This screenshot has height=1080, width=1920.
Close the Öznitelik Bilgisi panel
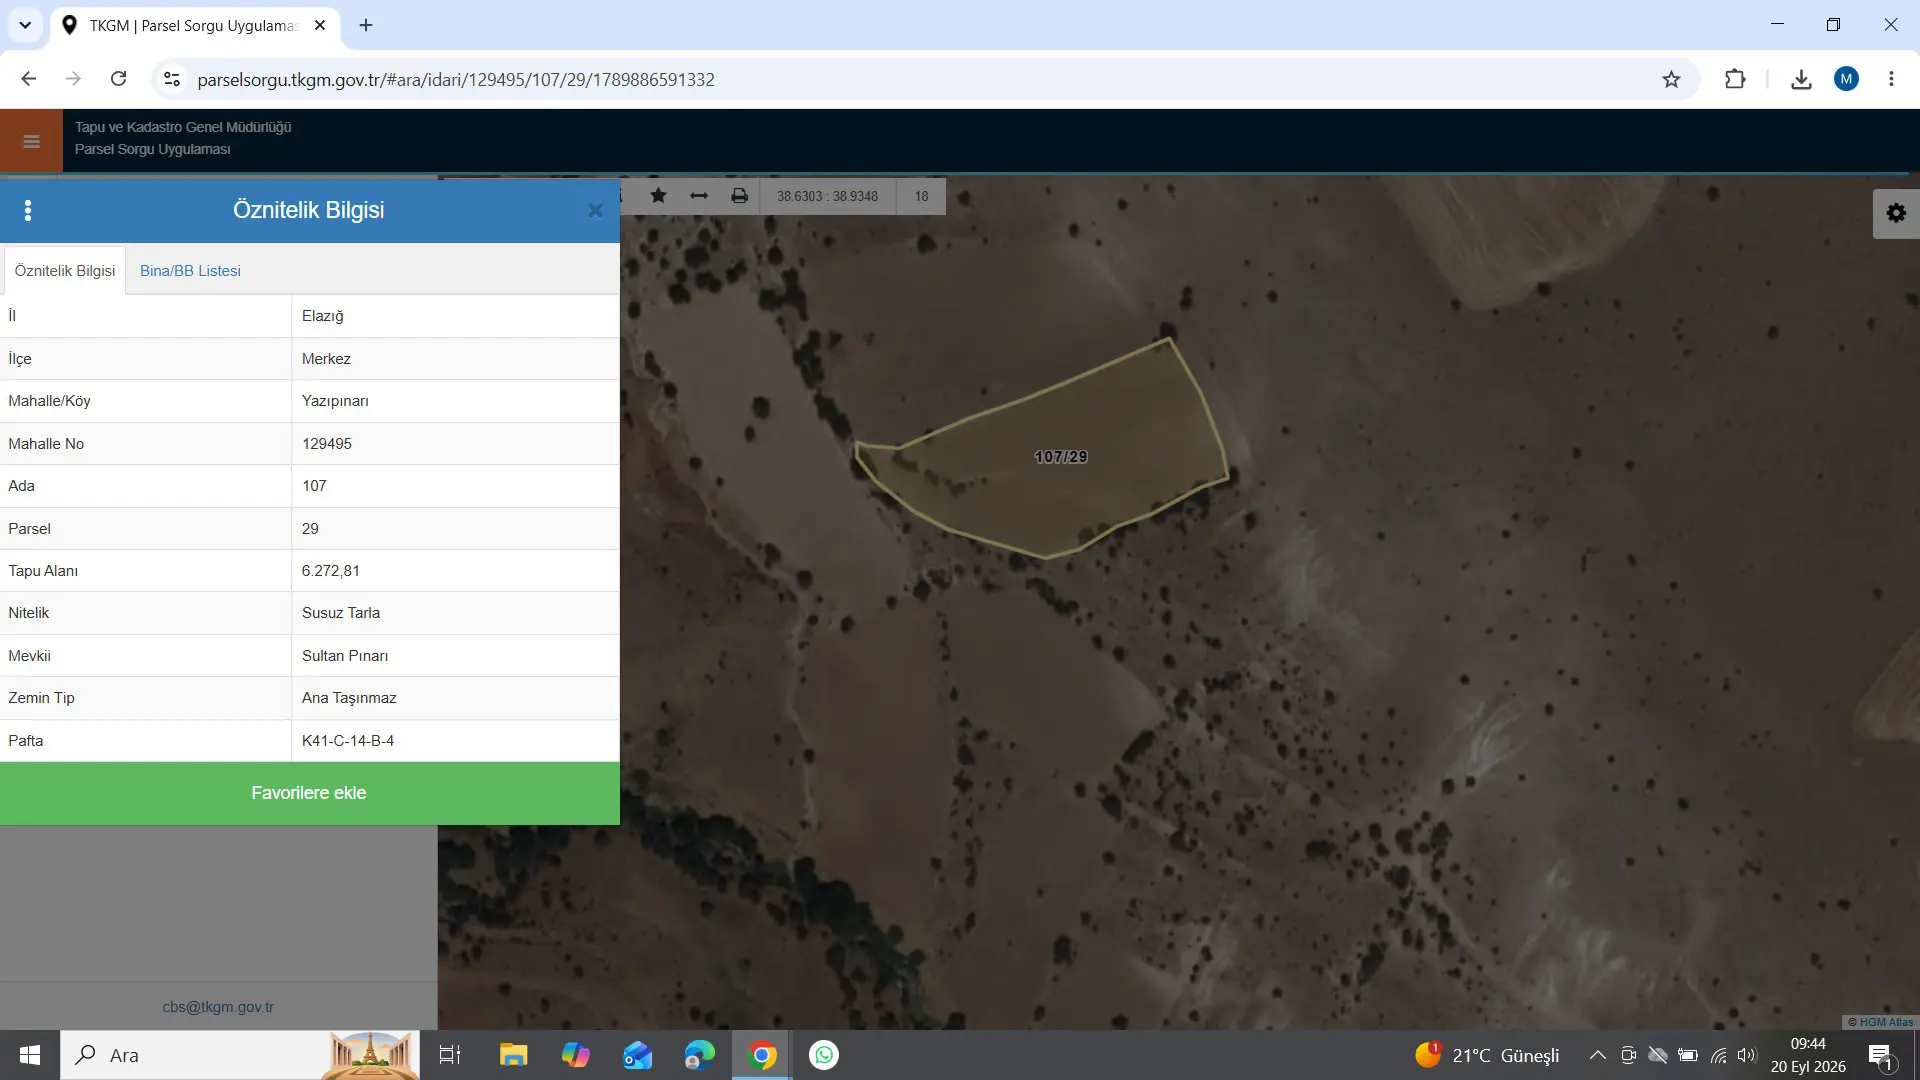(x=595, y=210)
